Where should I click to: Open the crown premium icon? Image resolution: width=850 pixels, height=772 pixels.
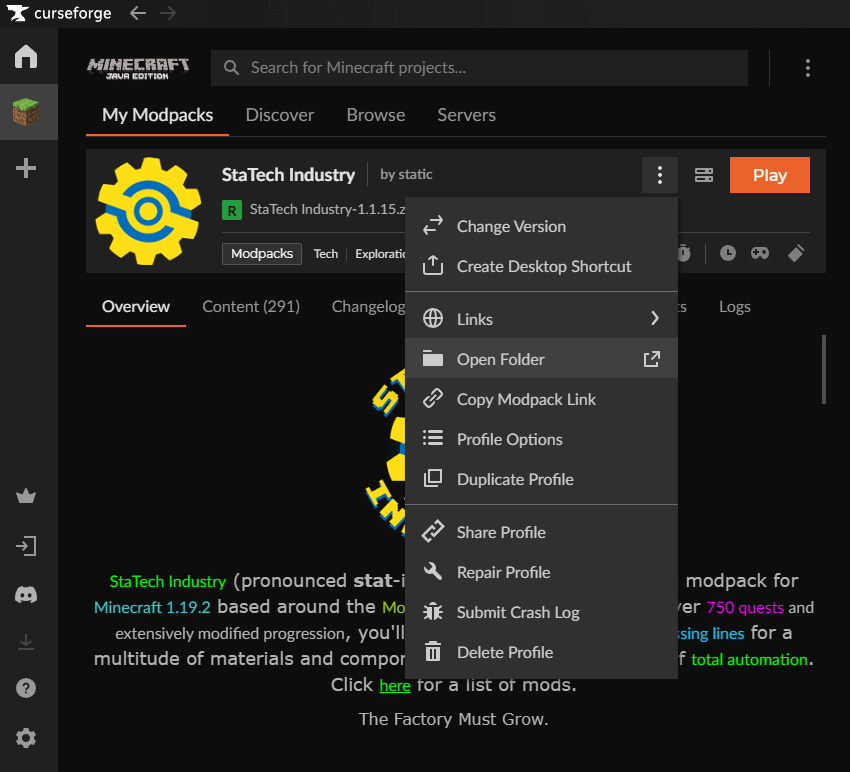click(x=27, y=497)
